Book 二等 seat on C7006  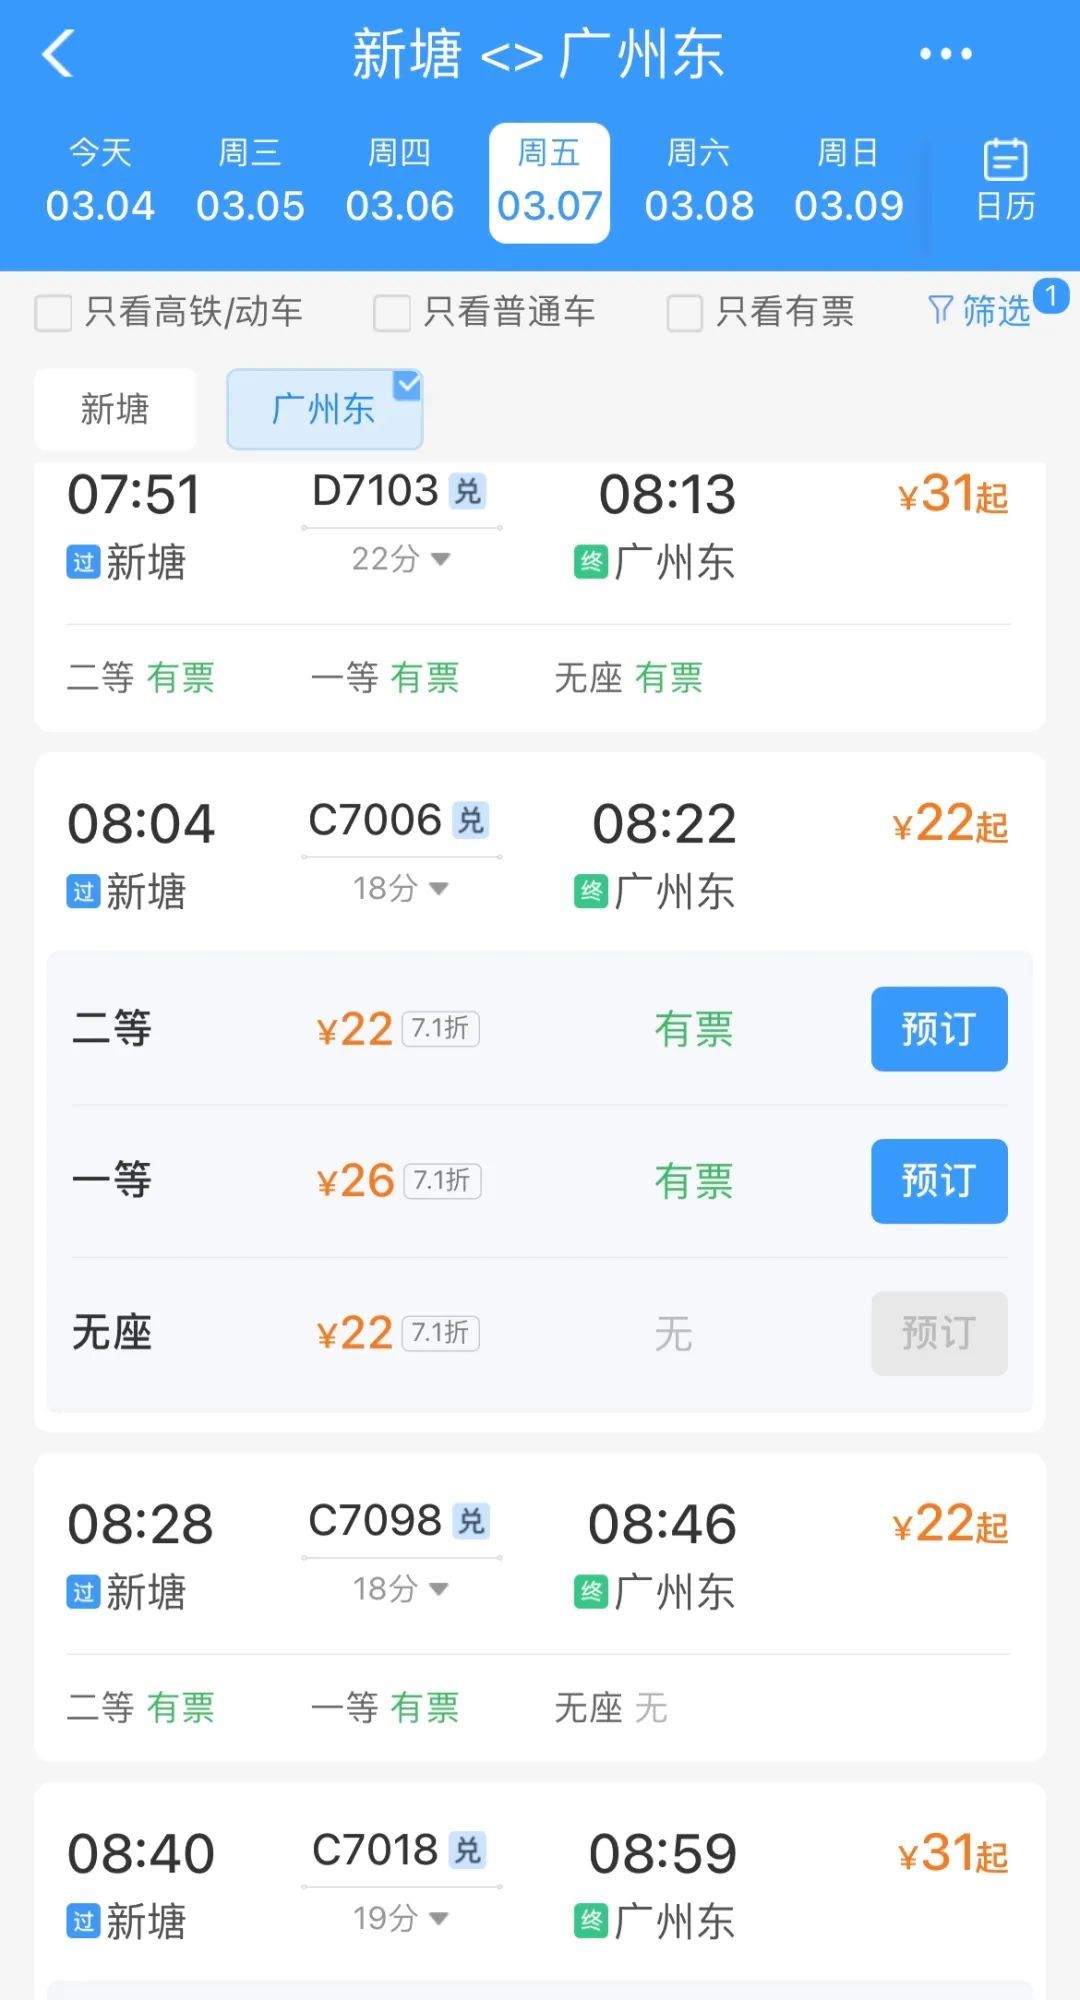pyautogui.click(x=938, y=1029)
